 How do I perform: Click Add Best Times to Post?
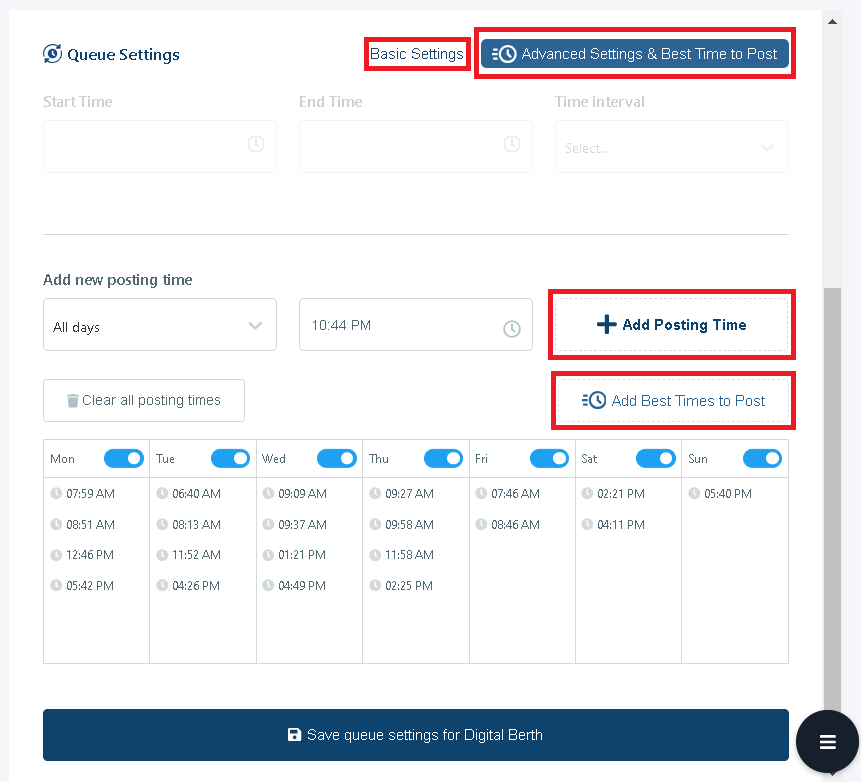[673, 400]
